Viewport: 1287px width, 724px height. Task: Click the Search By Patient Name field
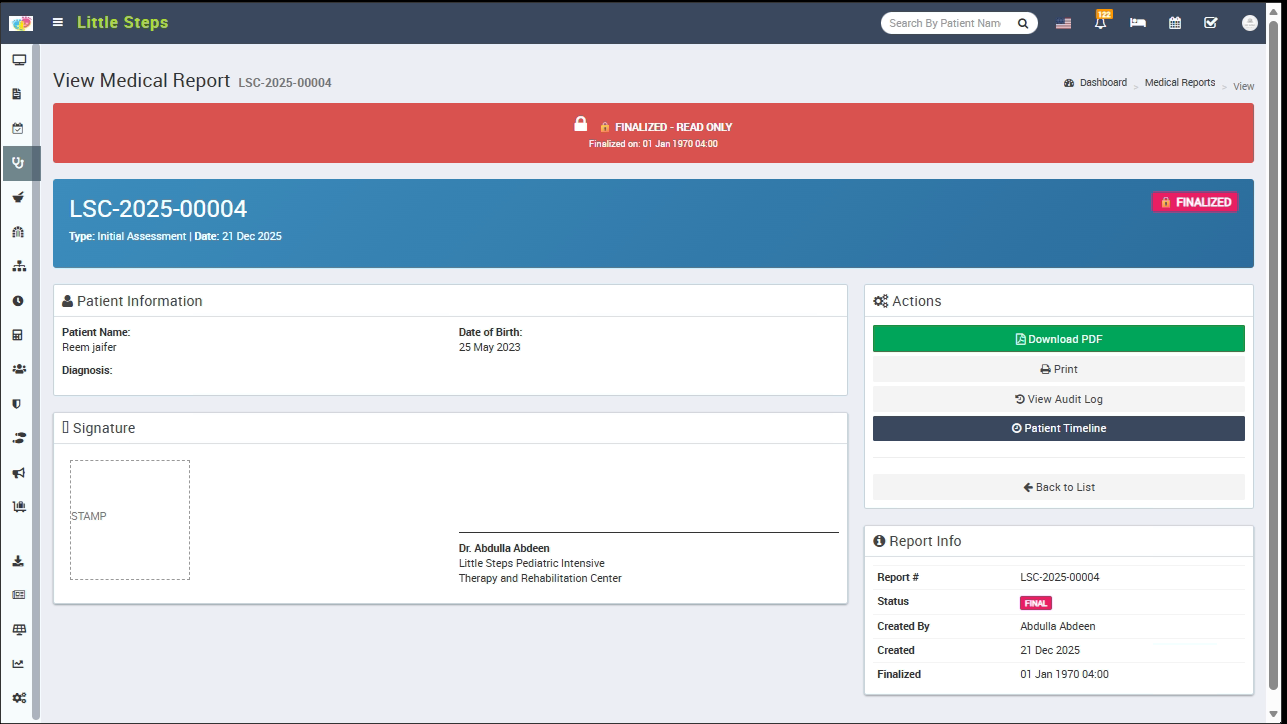(x=945, y=23)
